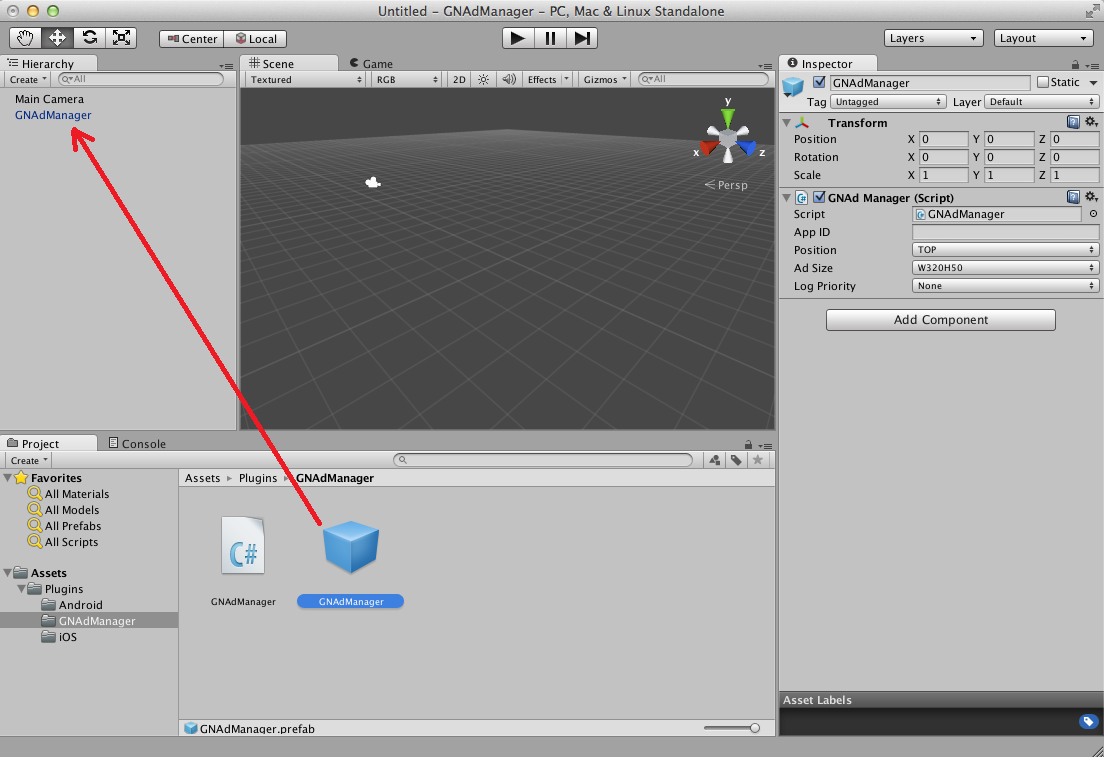Switch to the Game tab
Image resolution: width=1104 pixels, height=757 pixels.
coord(371,63)
